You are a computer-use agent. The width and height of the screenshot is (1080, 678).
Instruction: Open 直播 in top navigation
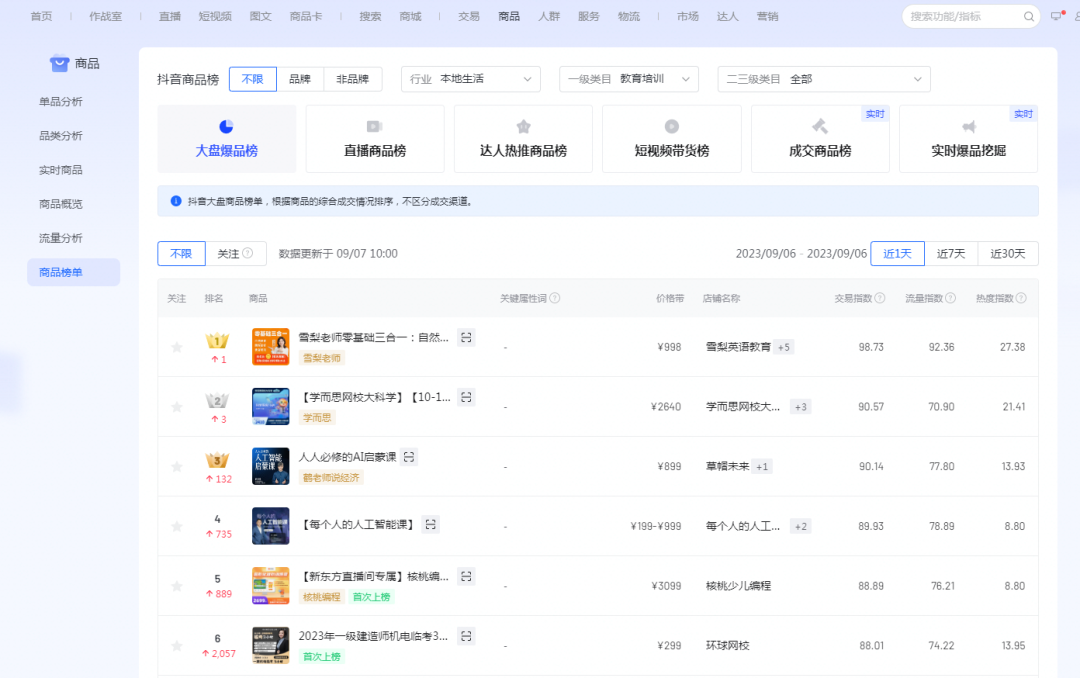pyautogui.click(x=169, y=17)
